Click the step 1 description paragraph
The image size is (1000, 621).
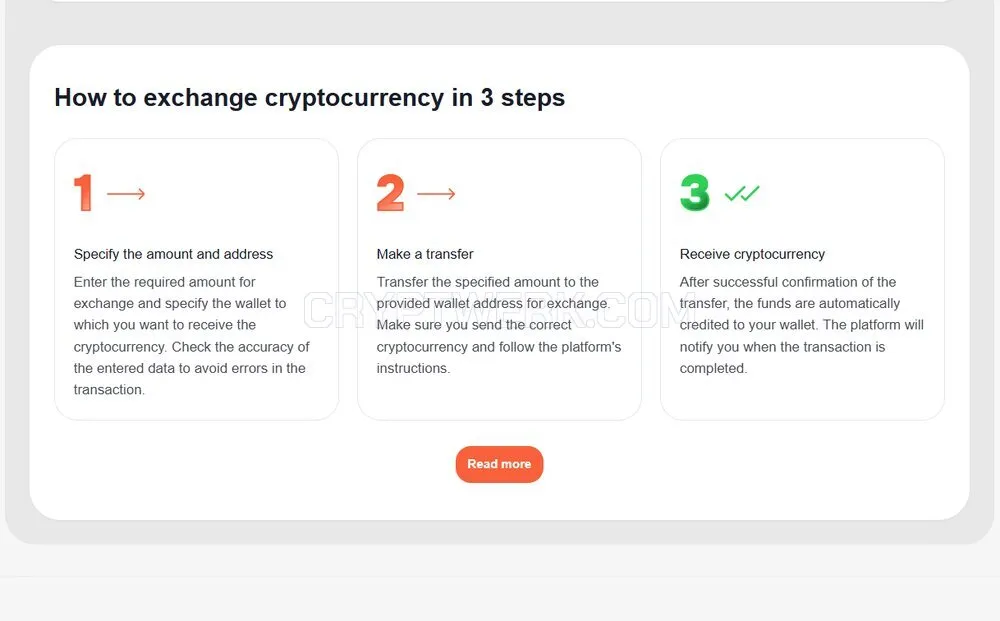tap(191, 335)
